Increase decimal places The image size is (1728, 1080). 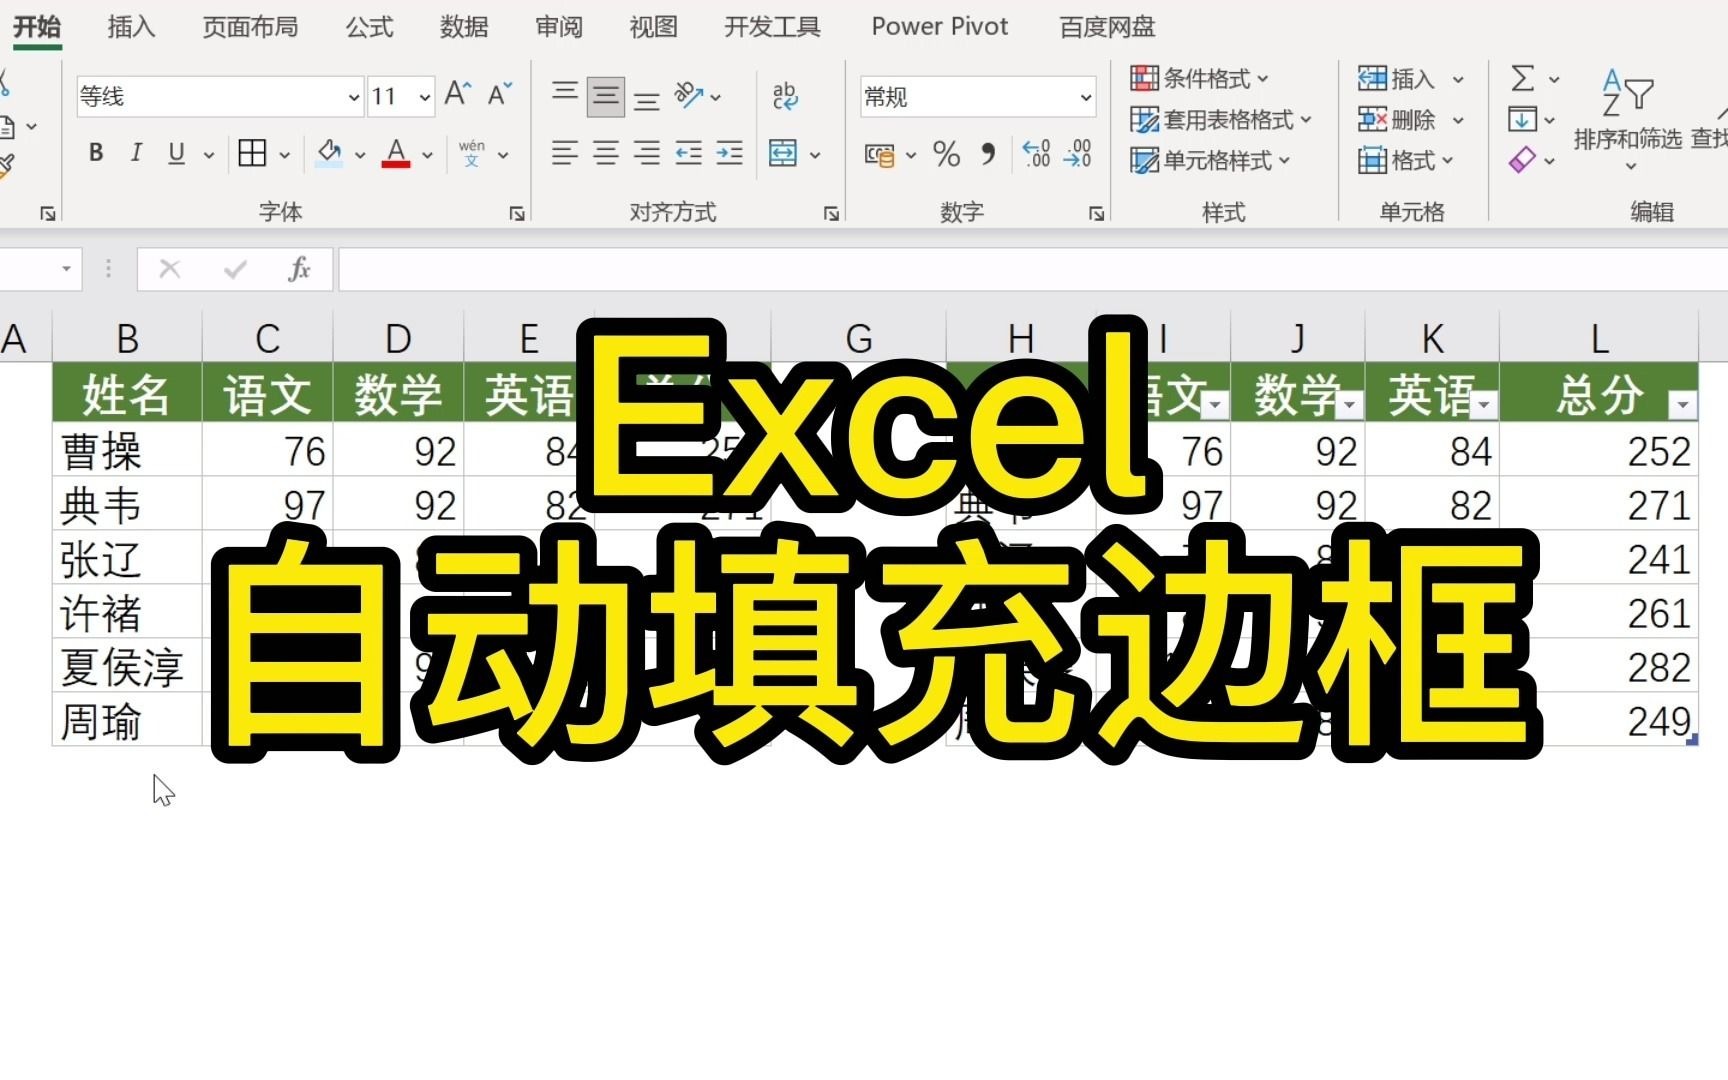(1036, 153)
